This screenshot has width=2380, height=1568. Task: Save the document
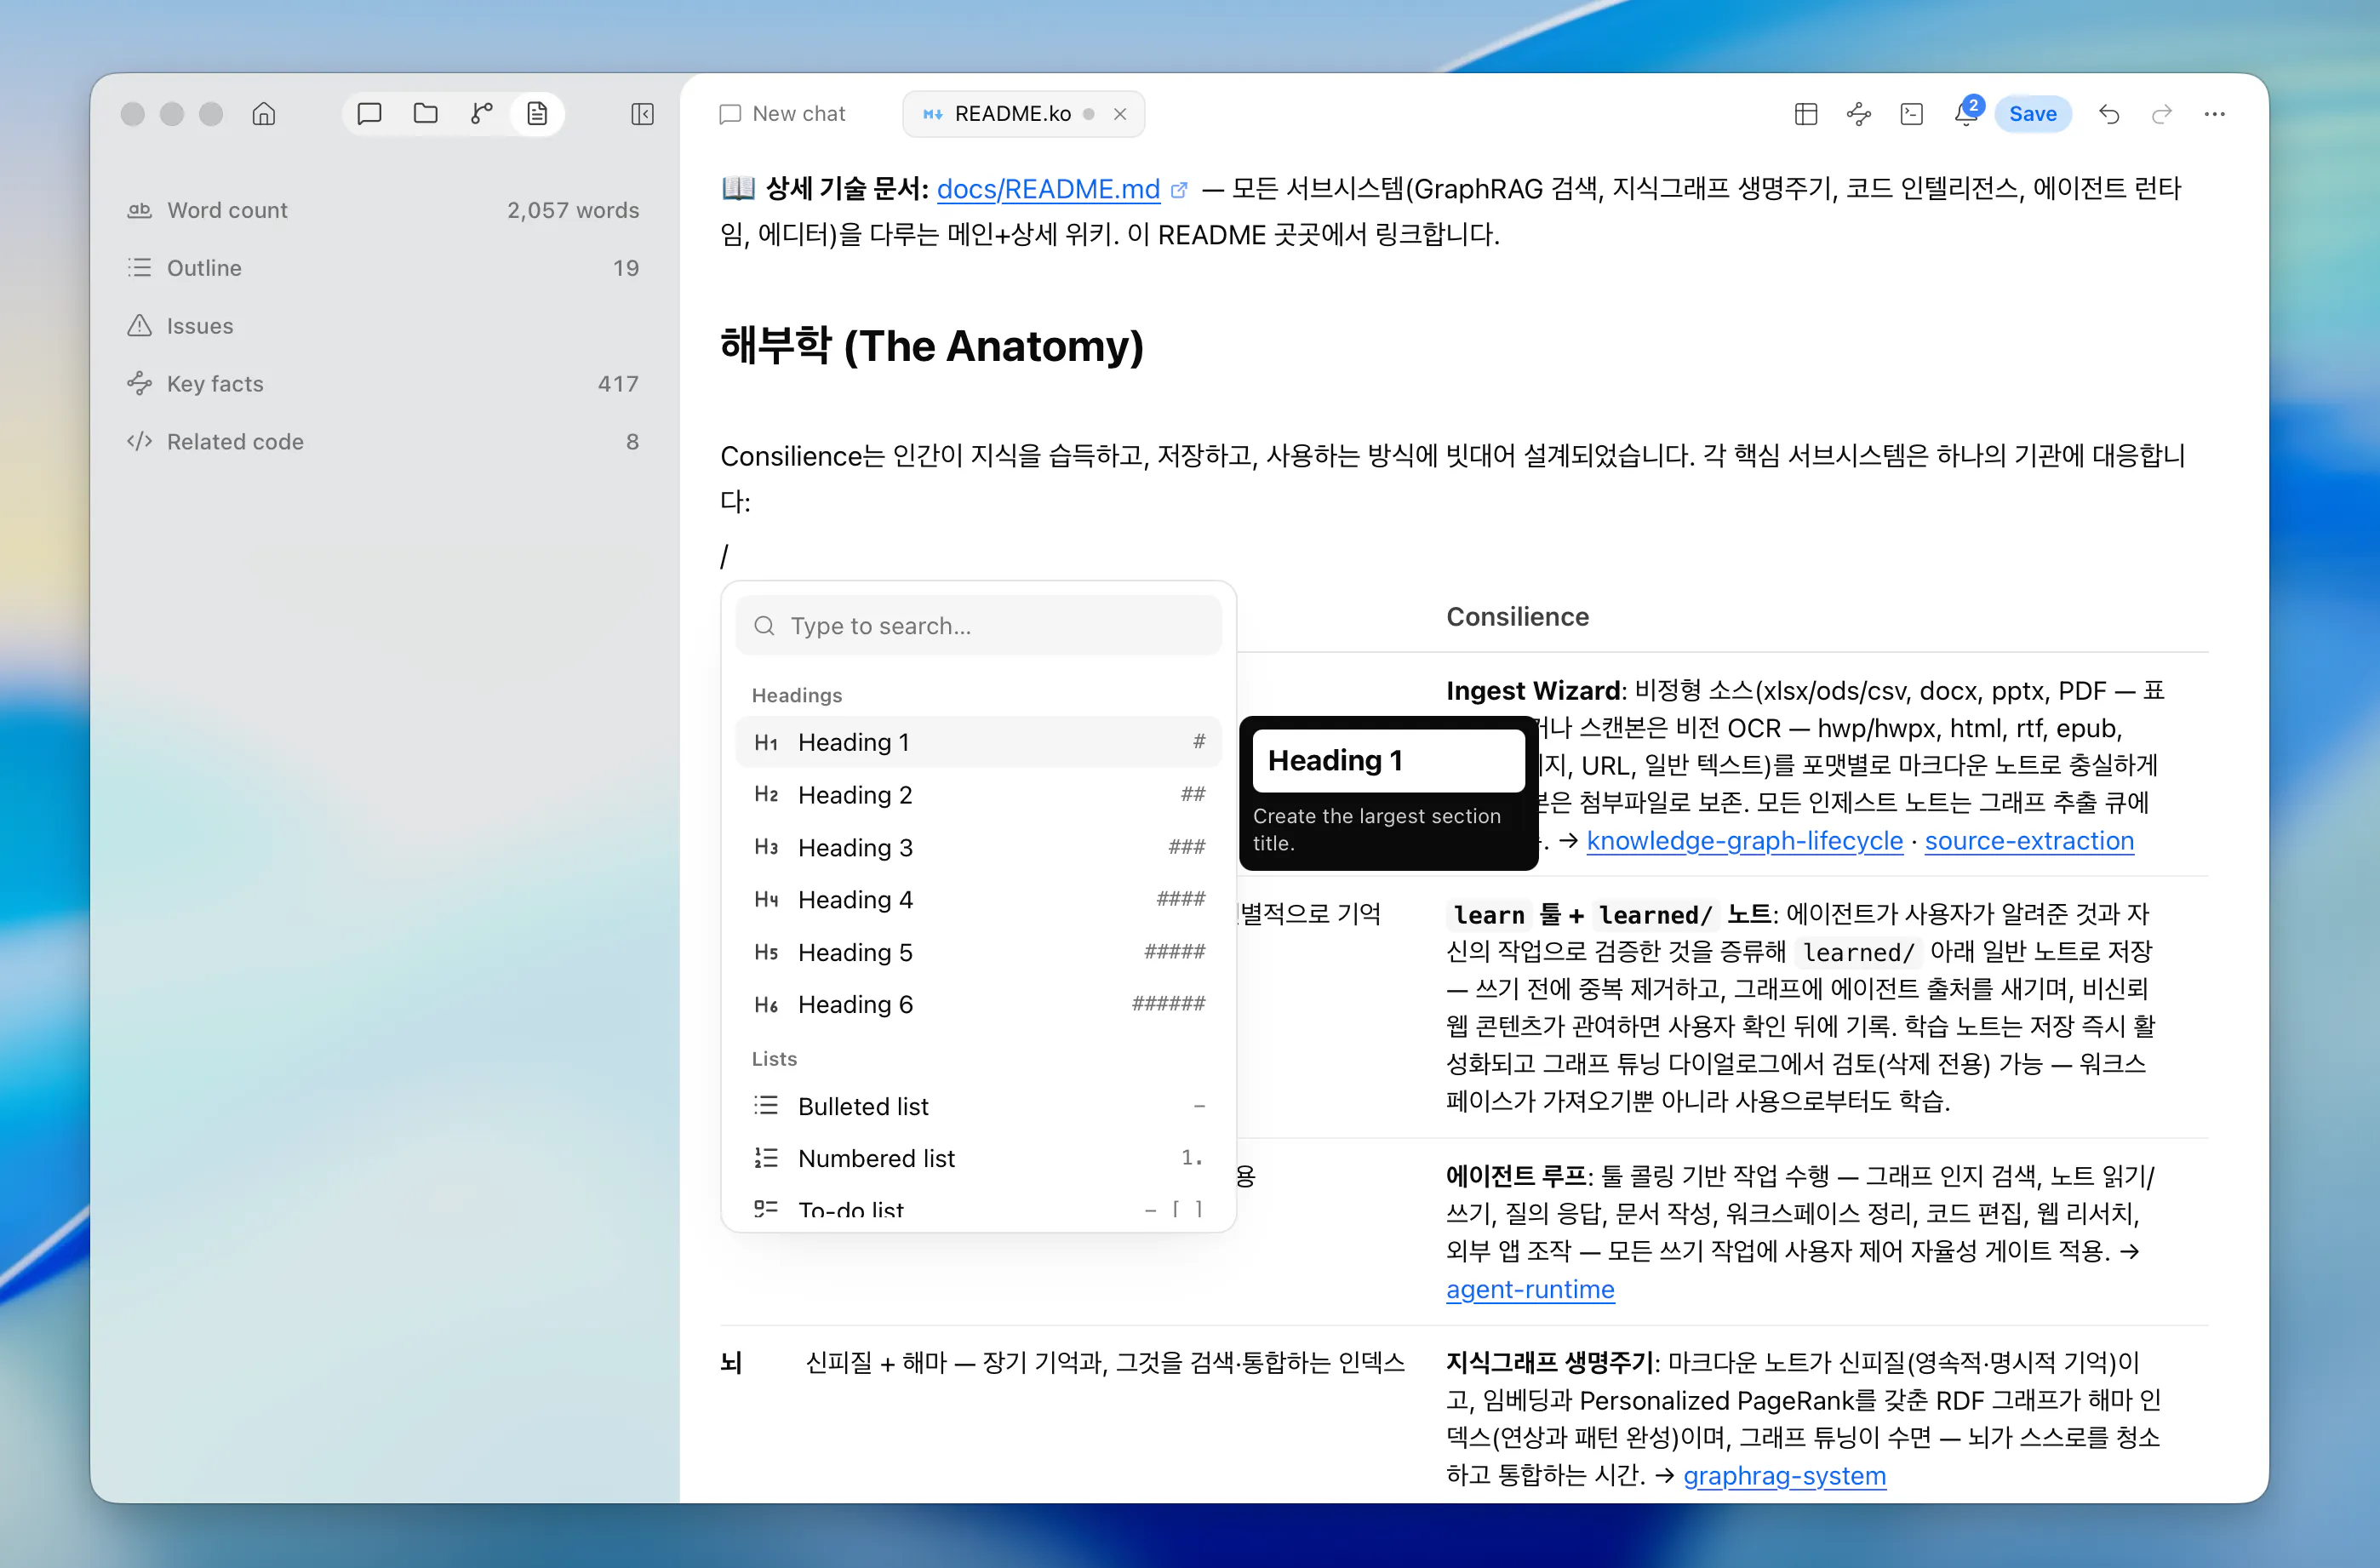pyautogui.click(x=2032, y=114)
